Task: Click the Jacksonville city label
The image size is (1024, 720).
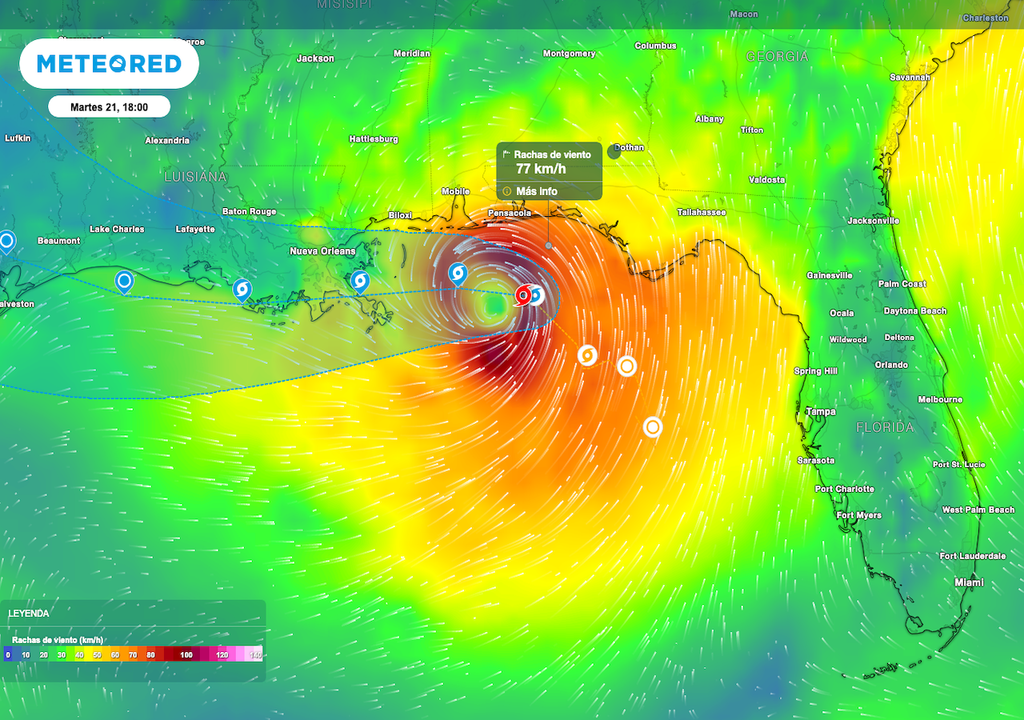Action: [873, 221]
